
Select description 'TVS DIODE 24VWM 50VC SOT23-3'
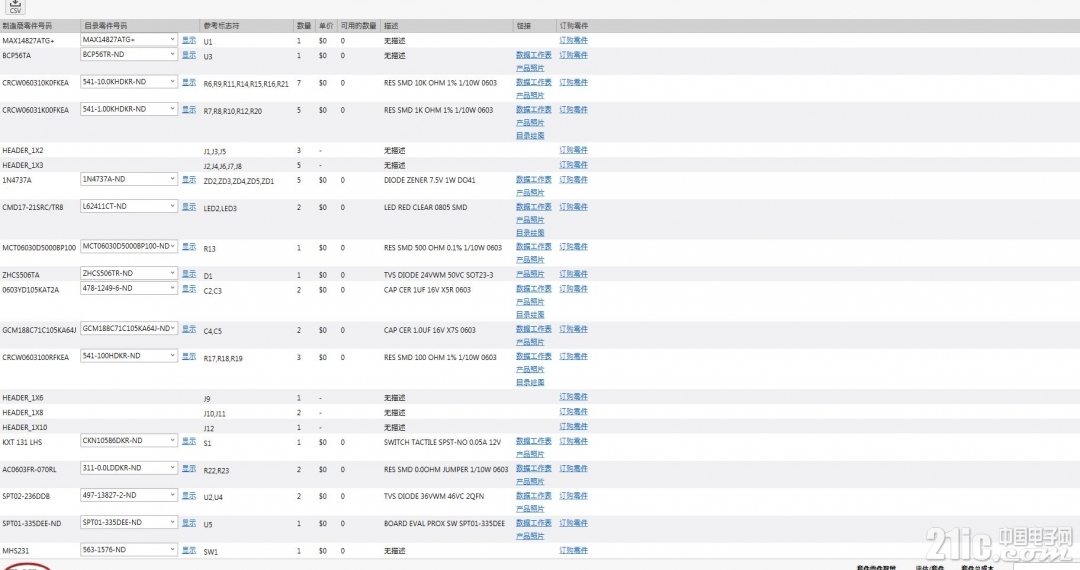click(439, 275)
